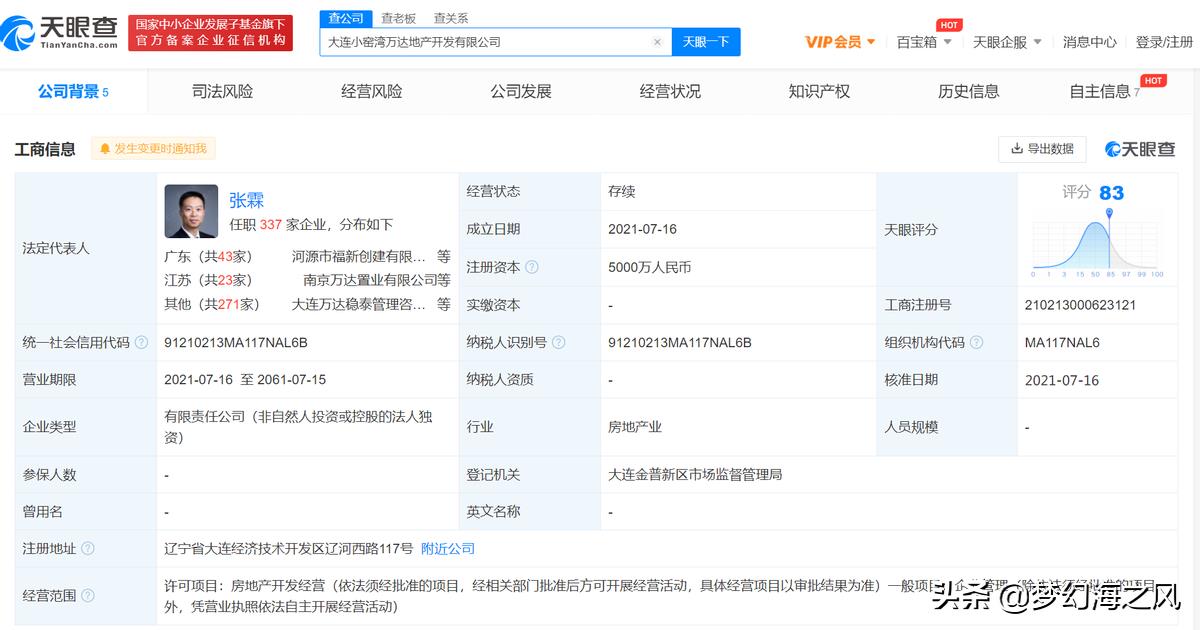Select the 查老板 search tab

coord(398,18)
